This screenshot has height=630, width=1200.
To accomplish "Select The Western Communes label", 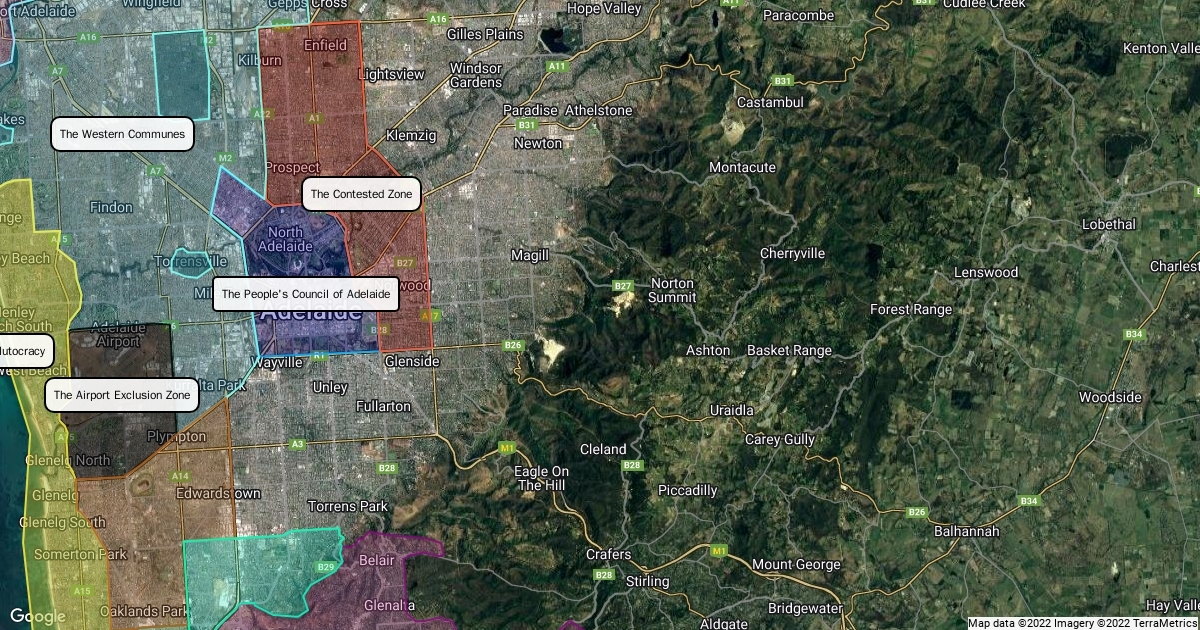I will click(x=122, y=134).
